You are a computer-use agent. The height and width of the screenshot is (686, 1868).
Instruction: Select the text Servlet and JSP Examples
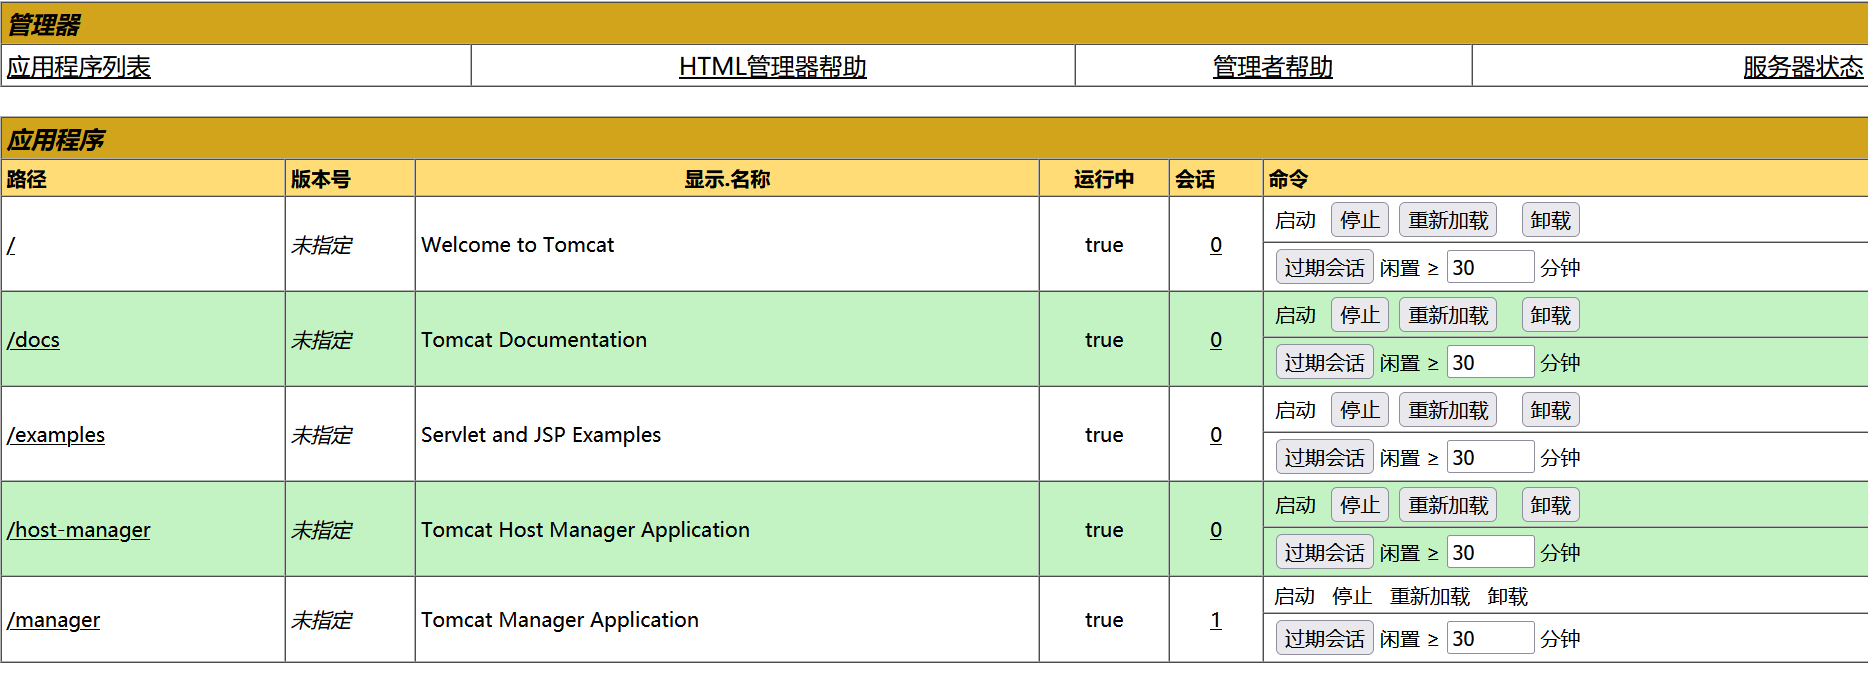[x=541, y=435]
